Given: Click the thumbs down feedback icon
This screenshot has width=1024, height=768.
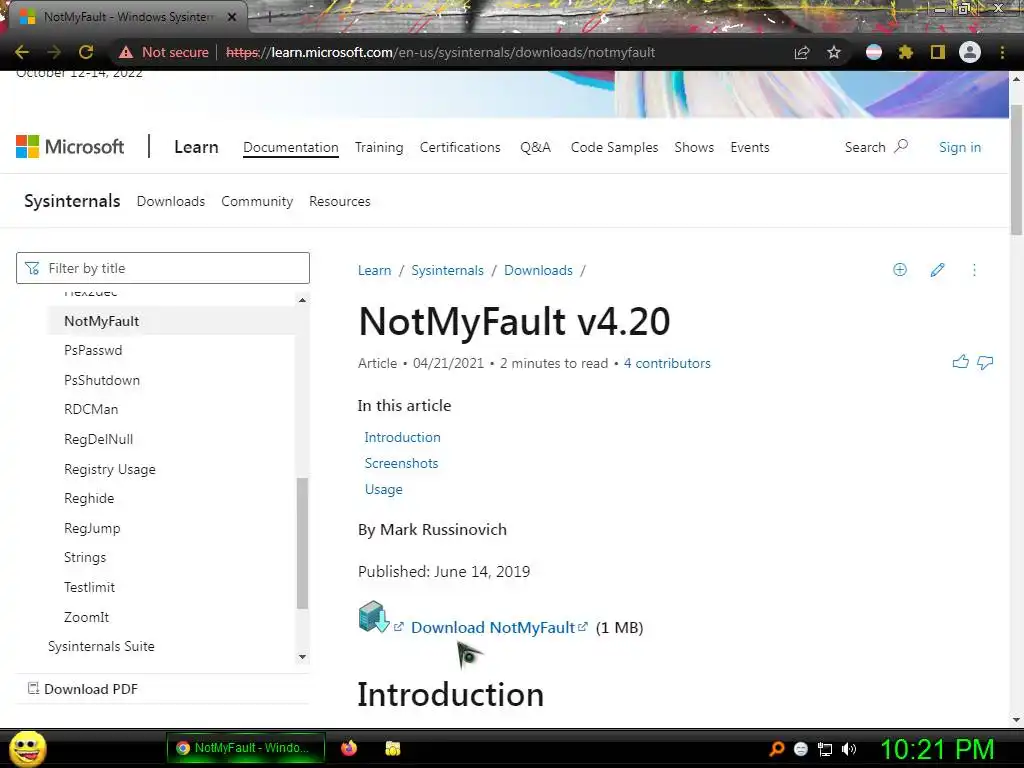Looking at the screenshot, I should click(x=985, y=362).
